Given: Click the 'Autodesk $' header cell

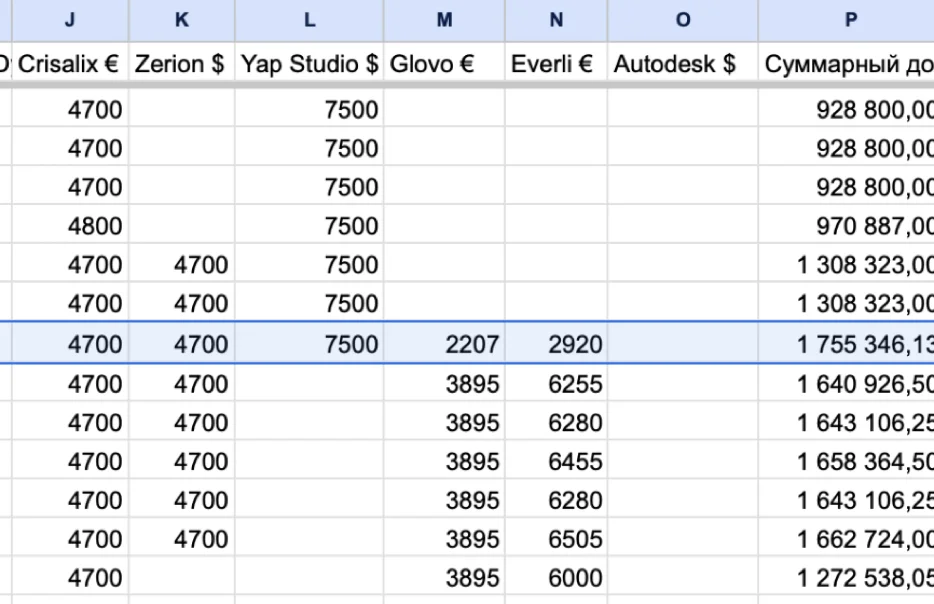Looking at the screenshot, I should [x=683, y=64].
